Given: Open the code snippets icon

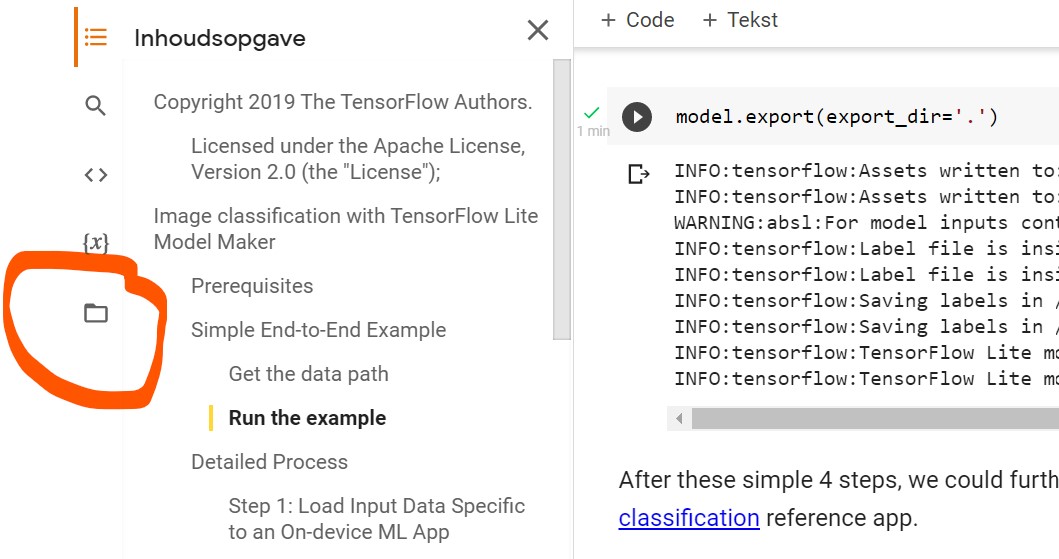Looking at the screenshot, I should tap(95, 175).
